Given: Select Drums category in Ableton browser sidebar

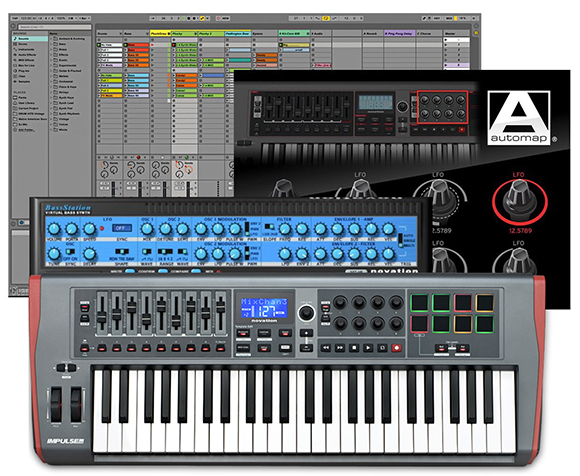Looking at the screenshot, I should [30, 44].
